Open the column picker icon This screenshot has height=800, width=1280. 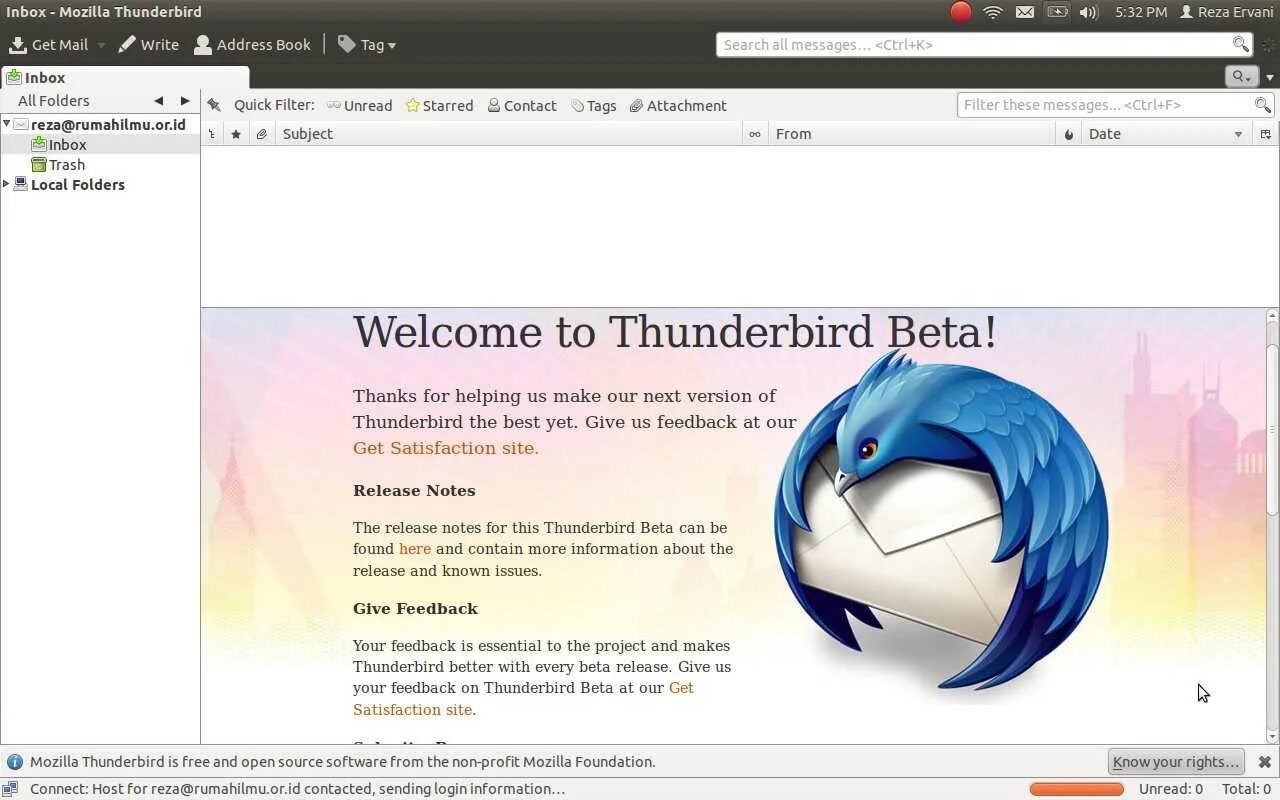pos(1266,134)
